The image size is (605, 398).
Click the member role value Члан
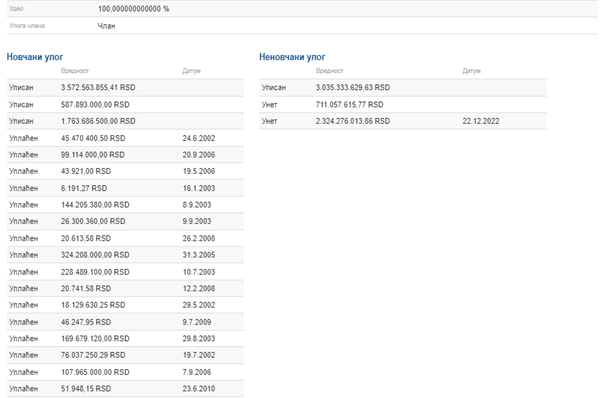106,26
